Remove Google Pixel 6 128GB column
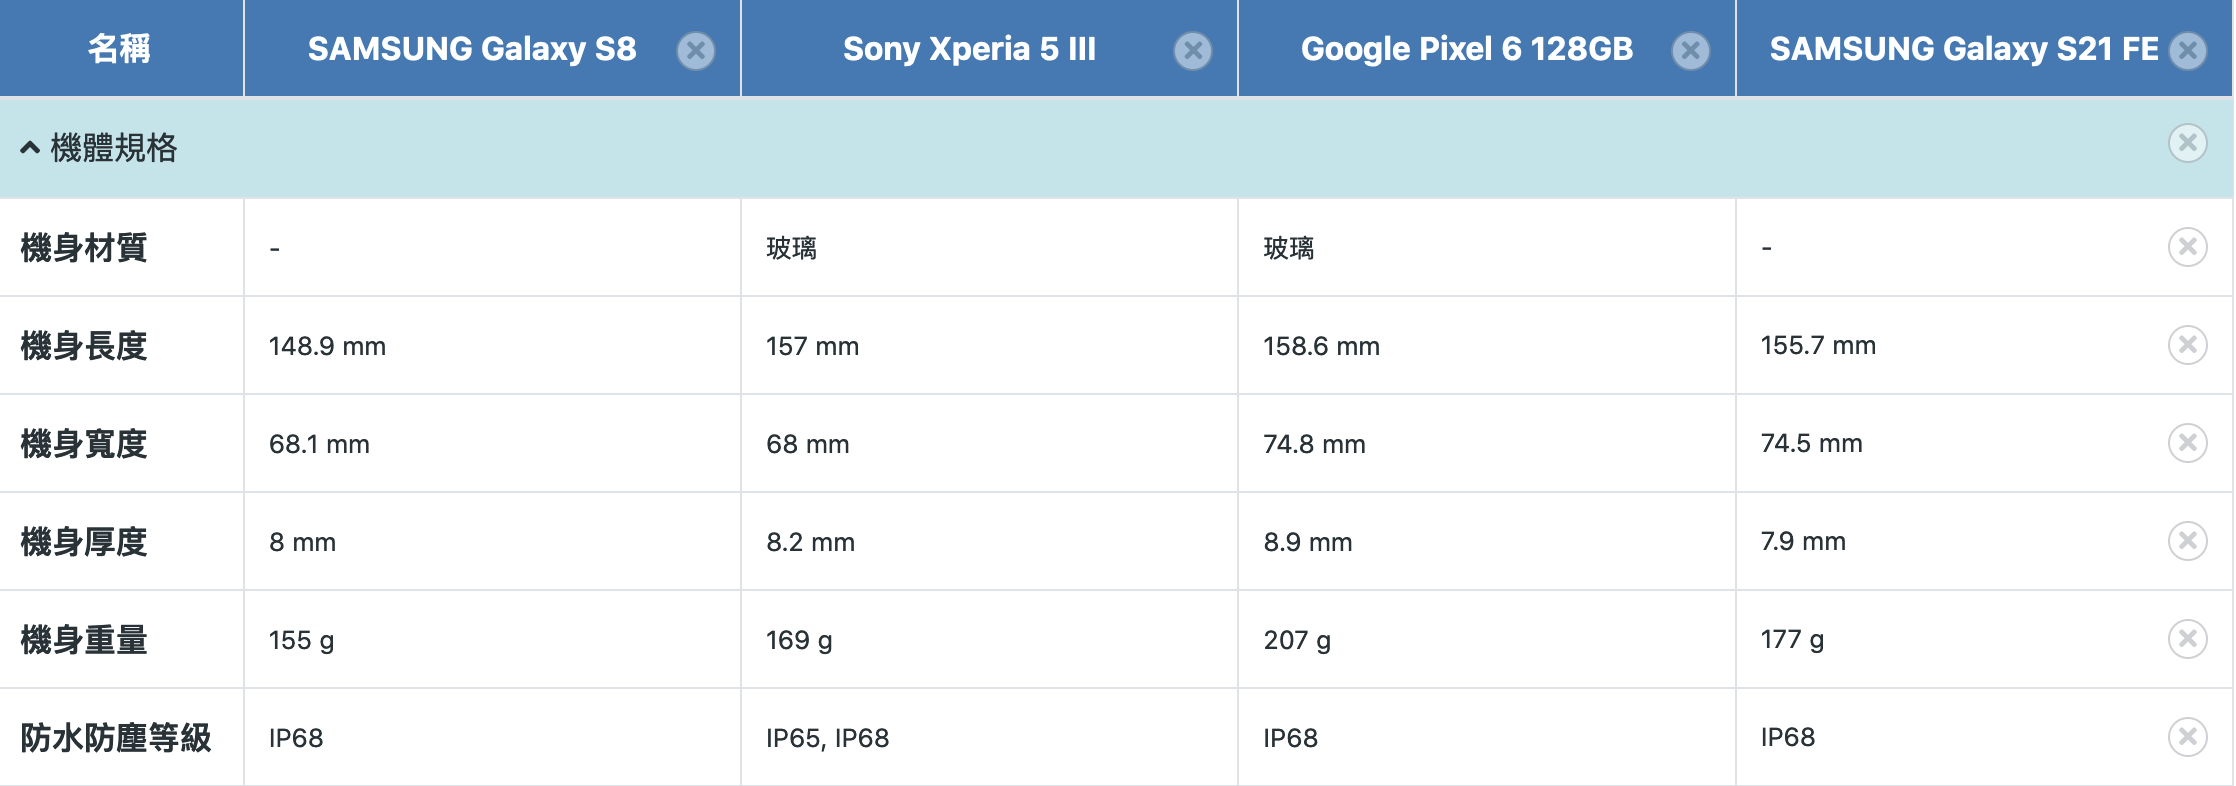 1691,50
